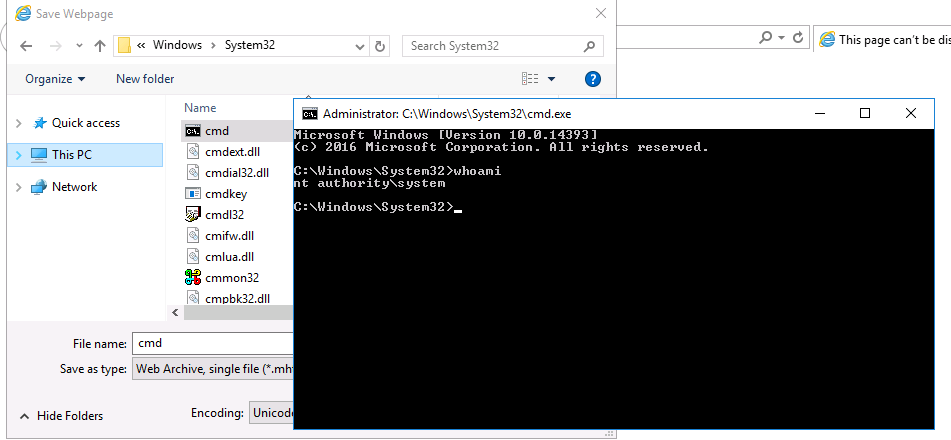Expand the address bar history dropdown

coord(360,46)
